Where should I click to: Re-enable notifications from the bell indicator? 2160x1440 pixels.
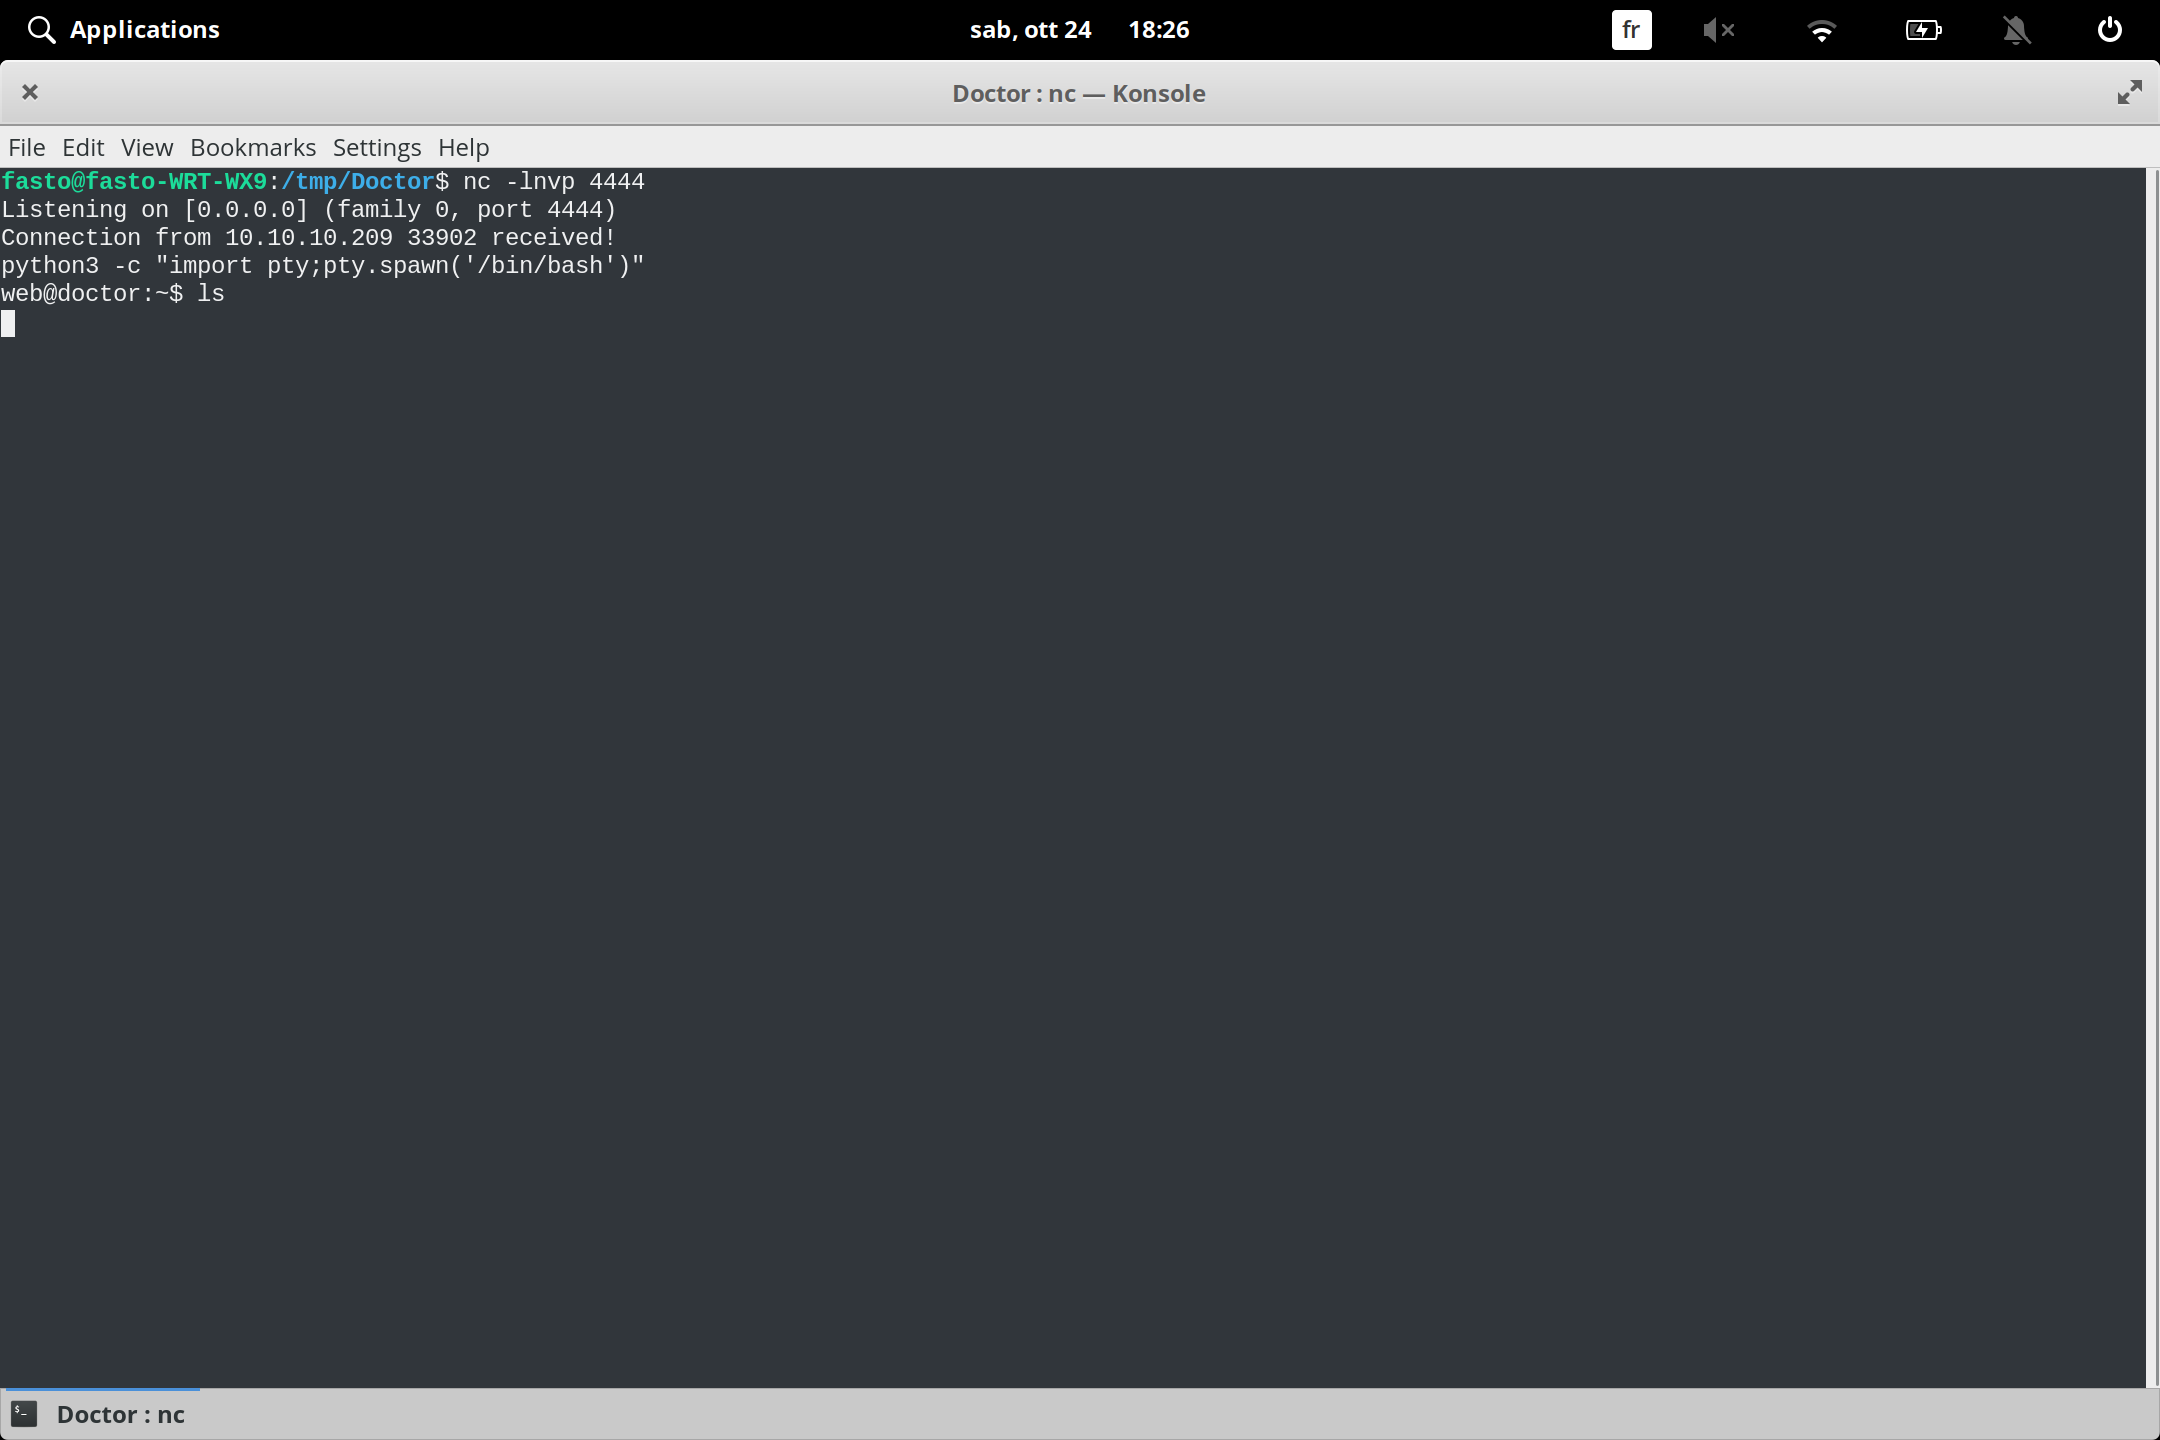click(x=2017, y=29)
